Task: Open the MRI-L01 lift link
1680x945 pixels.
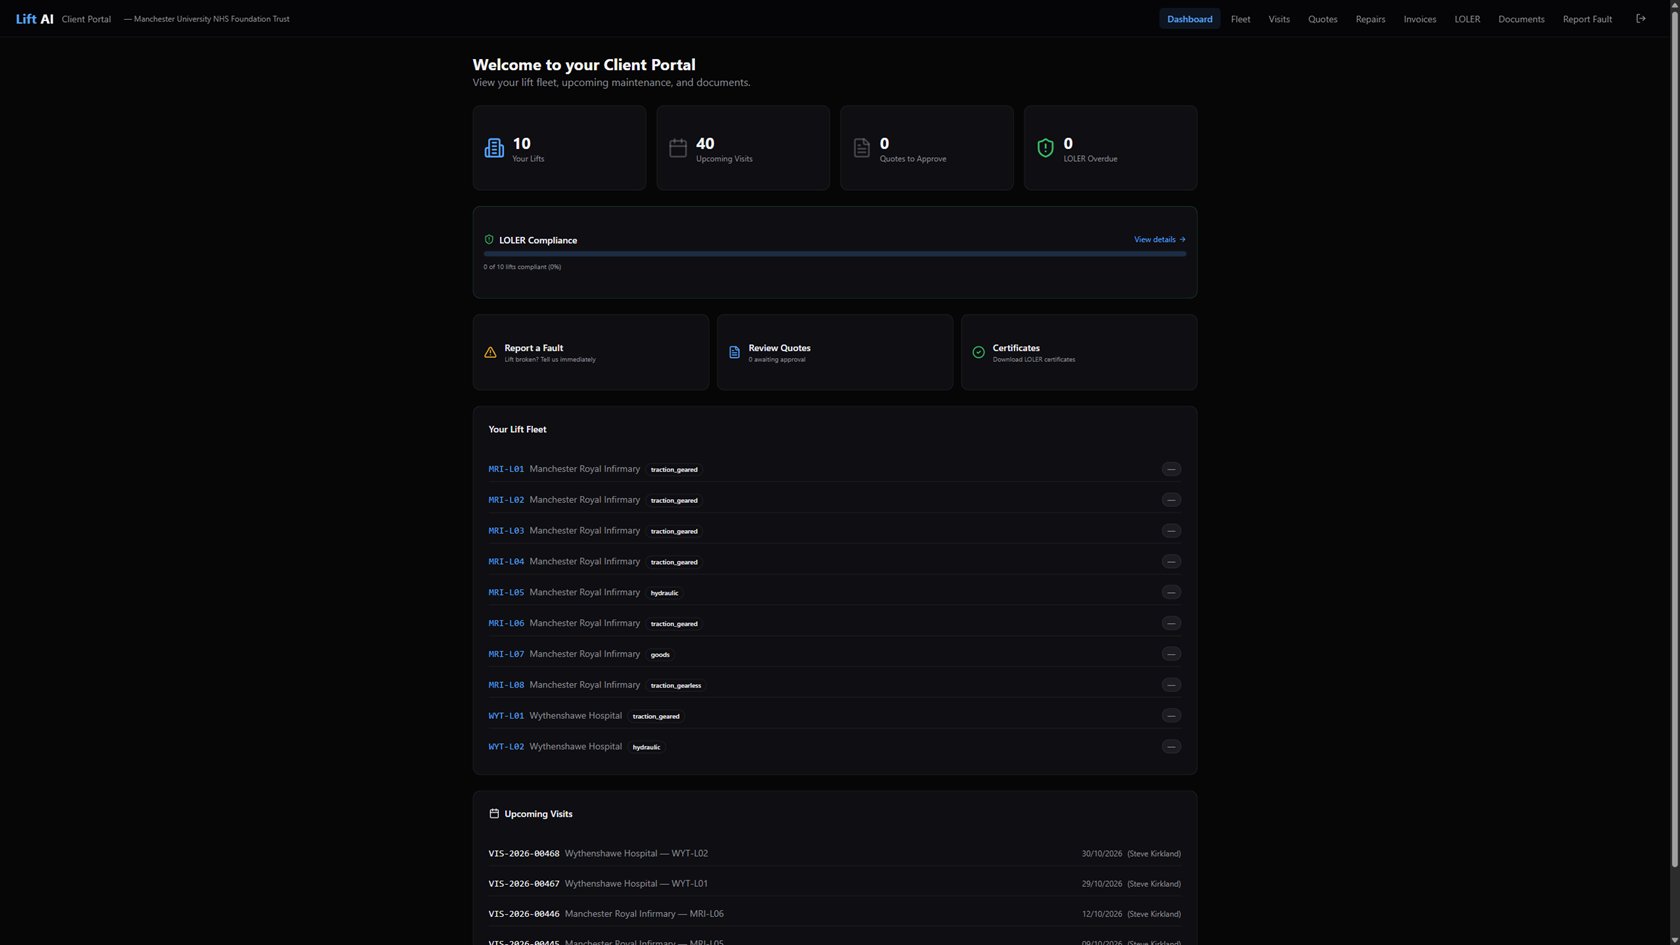Action: click(x=506, y=469)
